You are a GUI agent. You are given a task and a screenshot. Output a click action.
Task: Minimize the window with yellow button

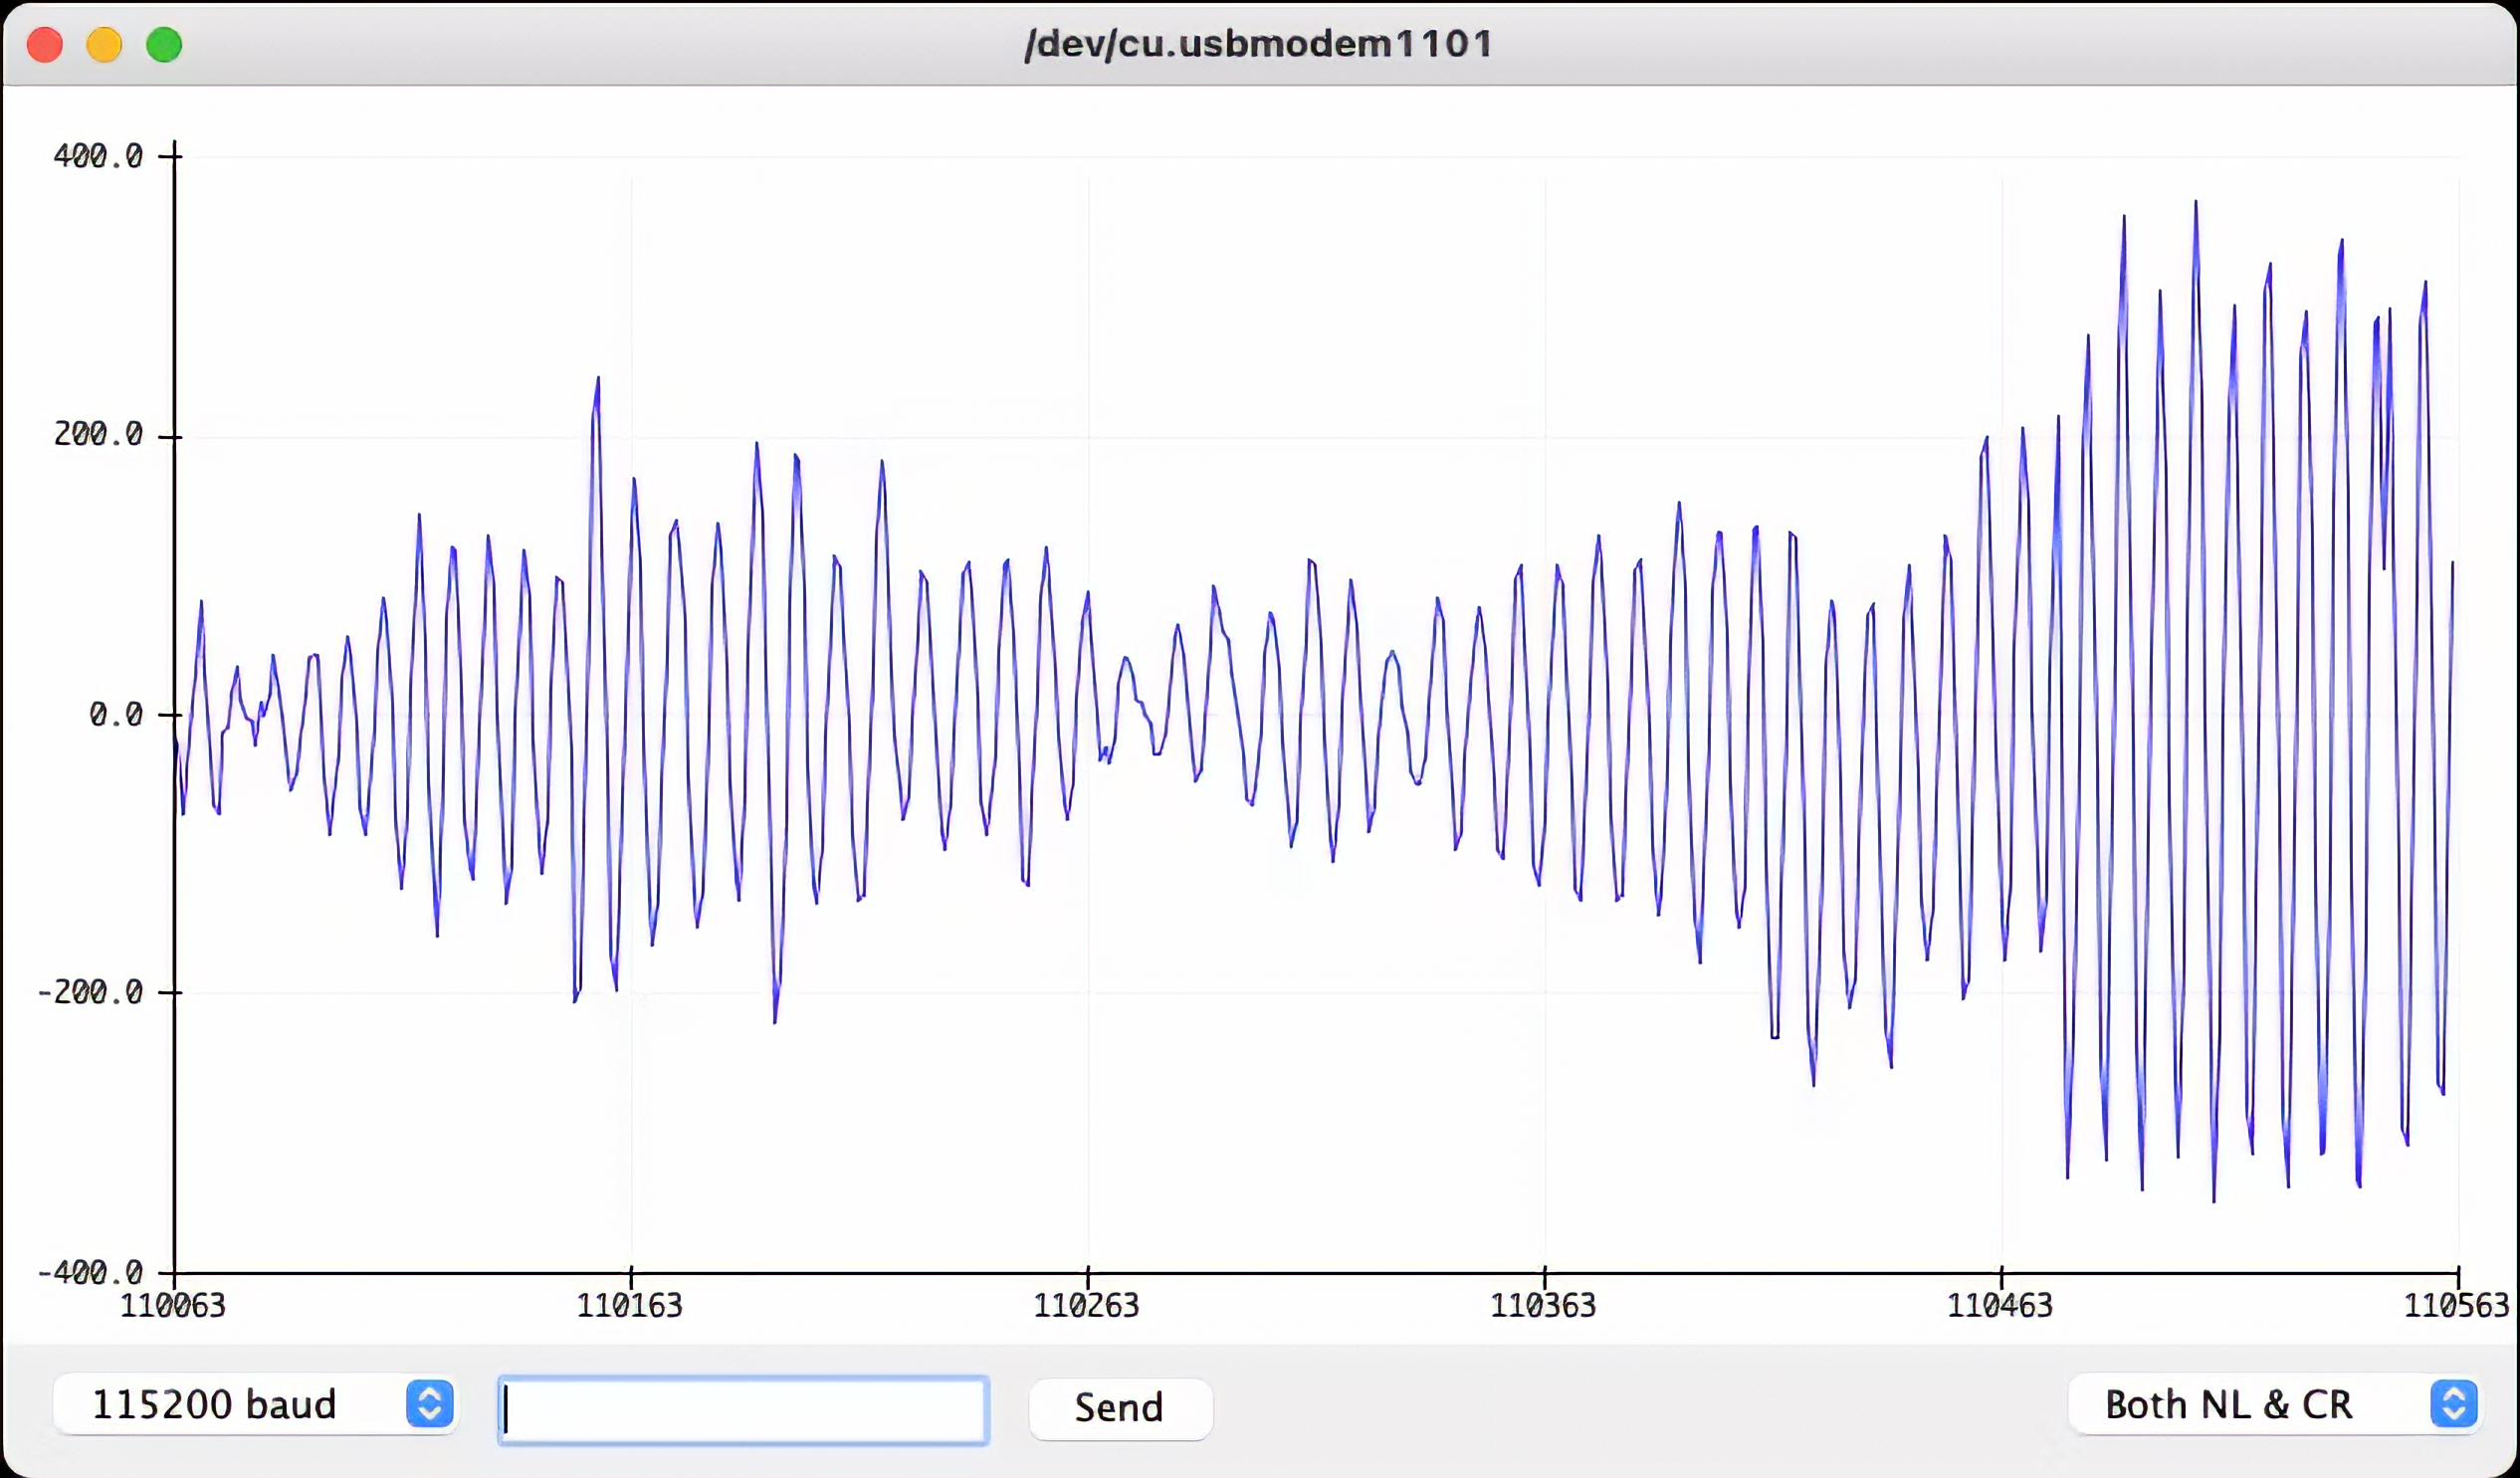click(104, 45)
